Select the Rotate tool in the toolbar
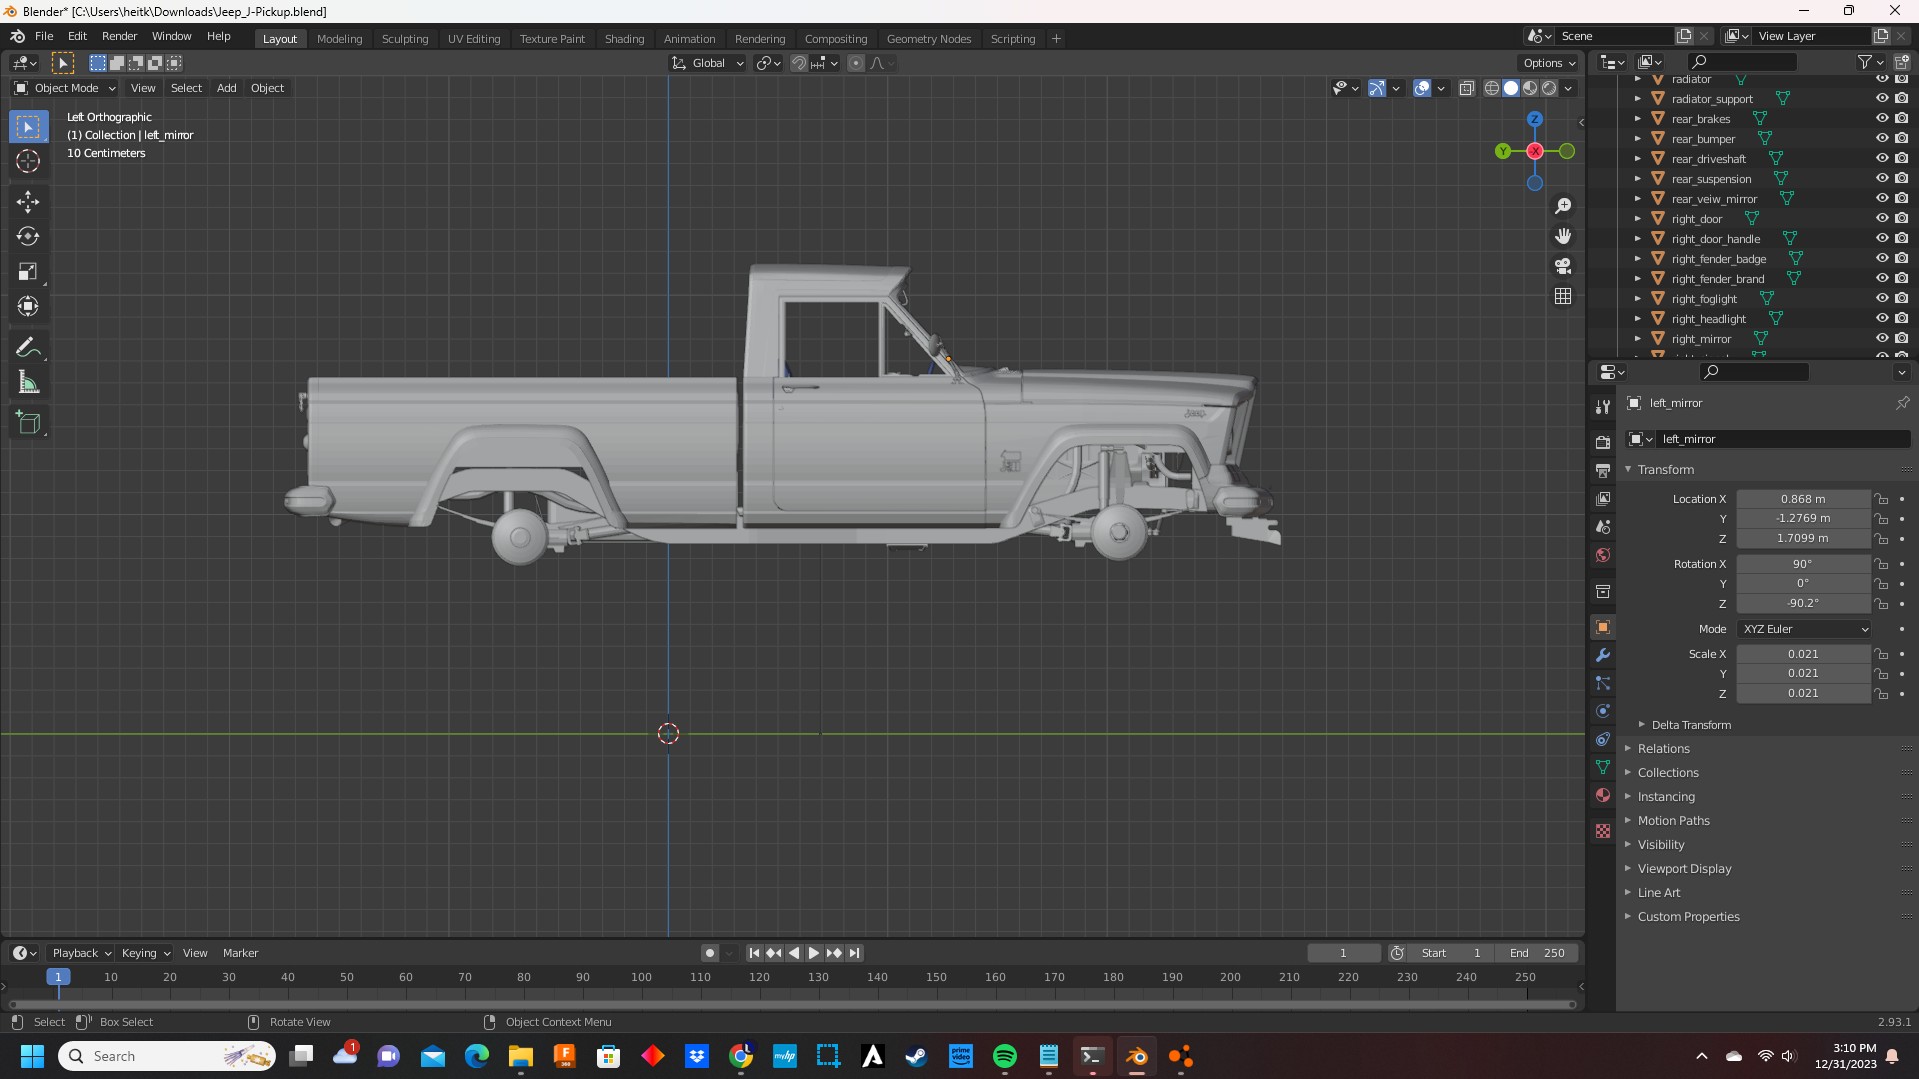The width and height of the screenshot is (1919, 1079). (28, 236)
